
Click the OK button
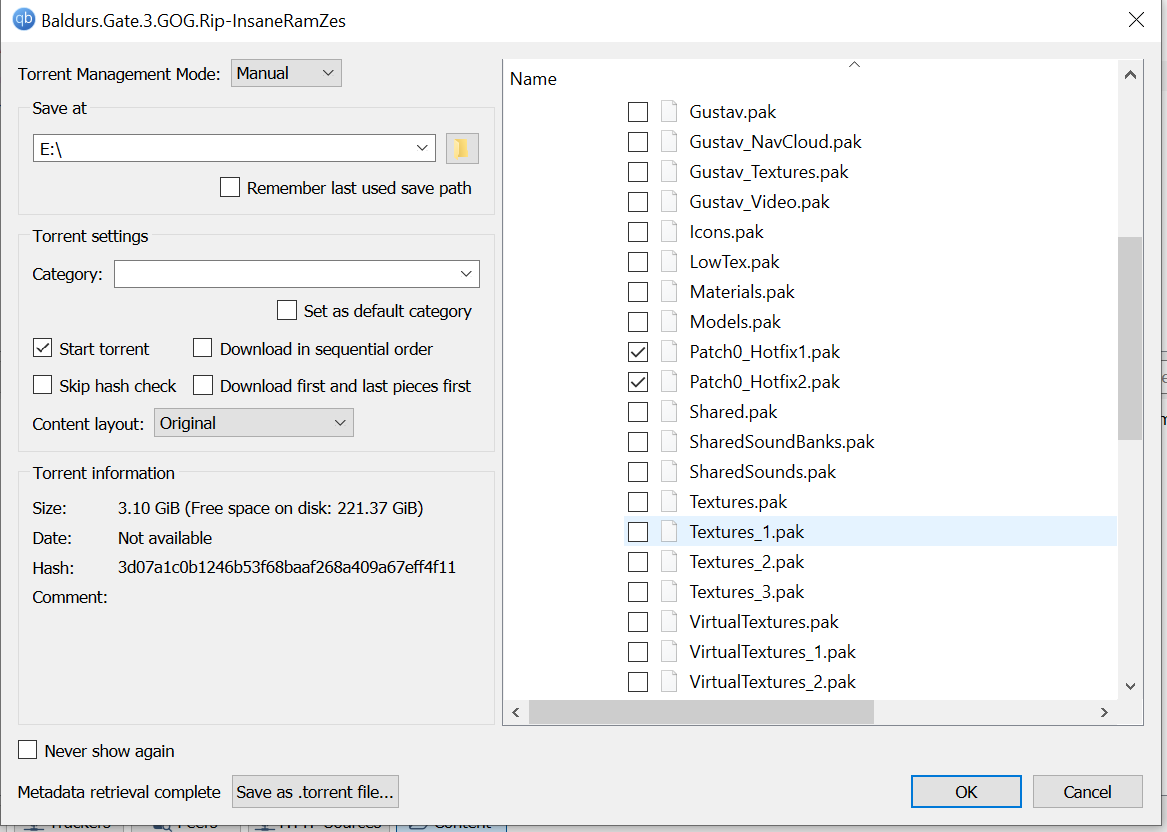[966, 792]
